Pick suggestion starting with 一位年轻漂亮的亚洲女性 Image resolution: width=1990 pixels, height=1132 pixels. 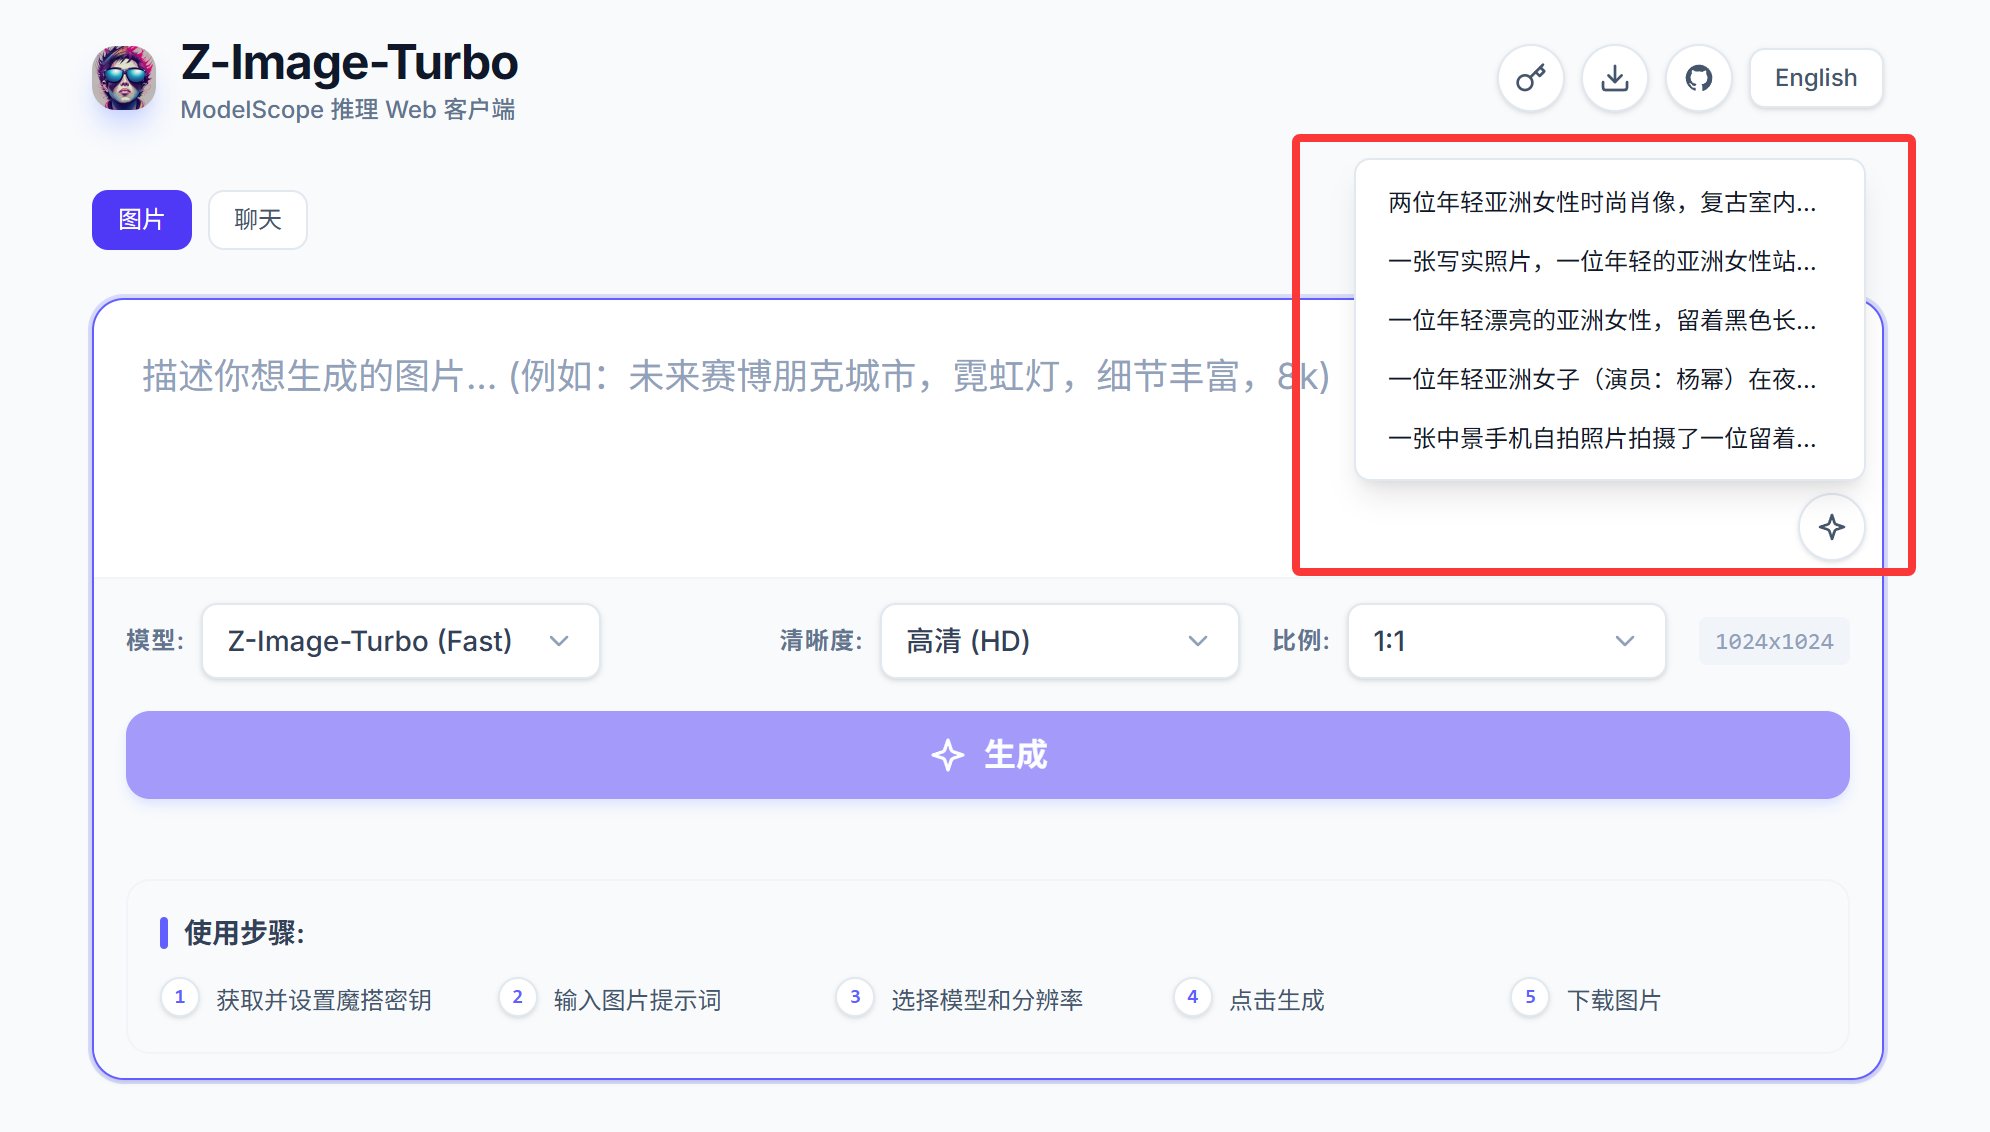point(1602,321)
